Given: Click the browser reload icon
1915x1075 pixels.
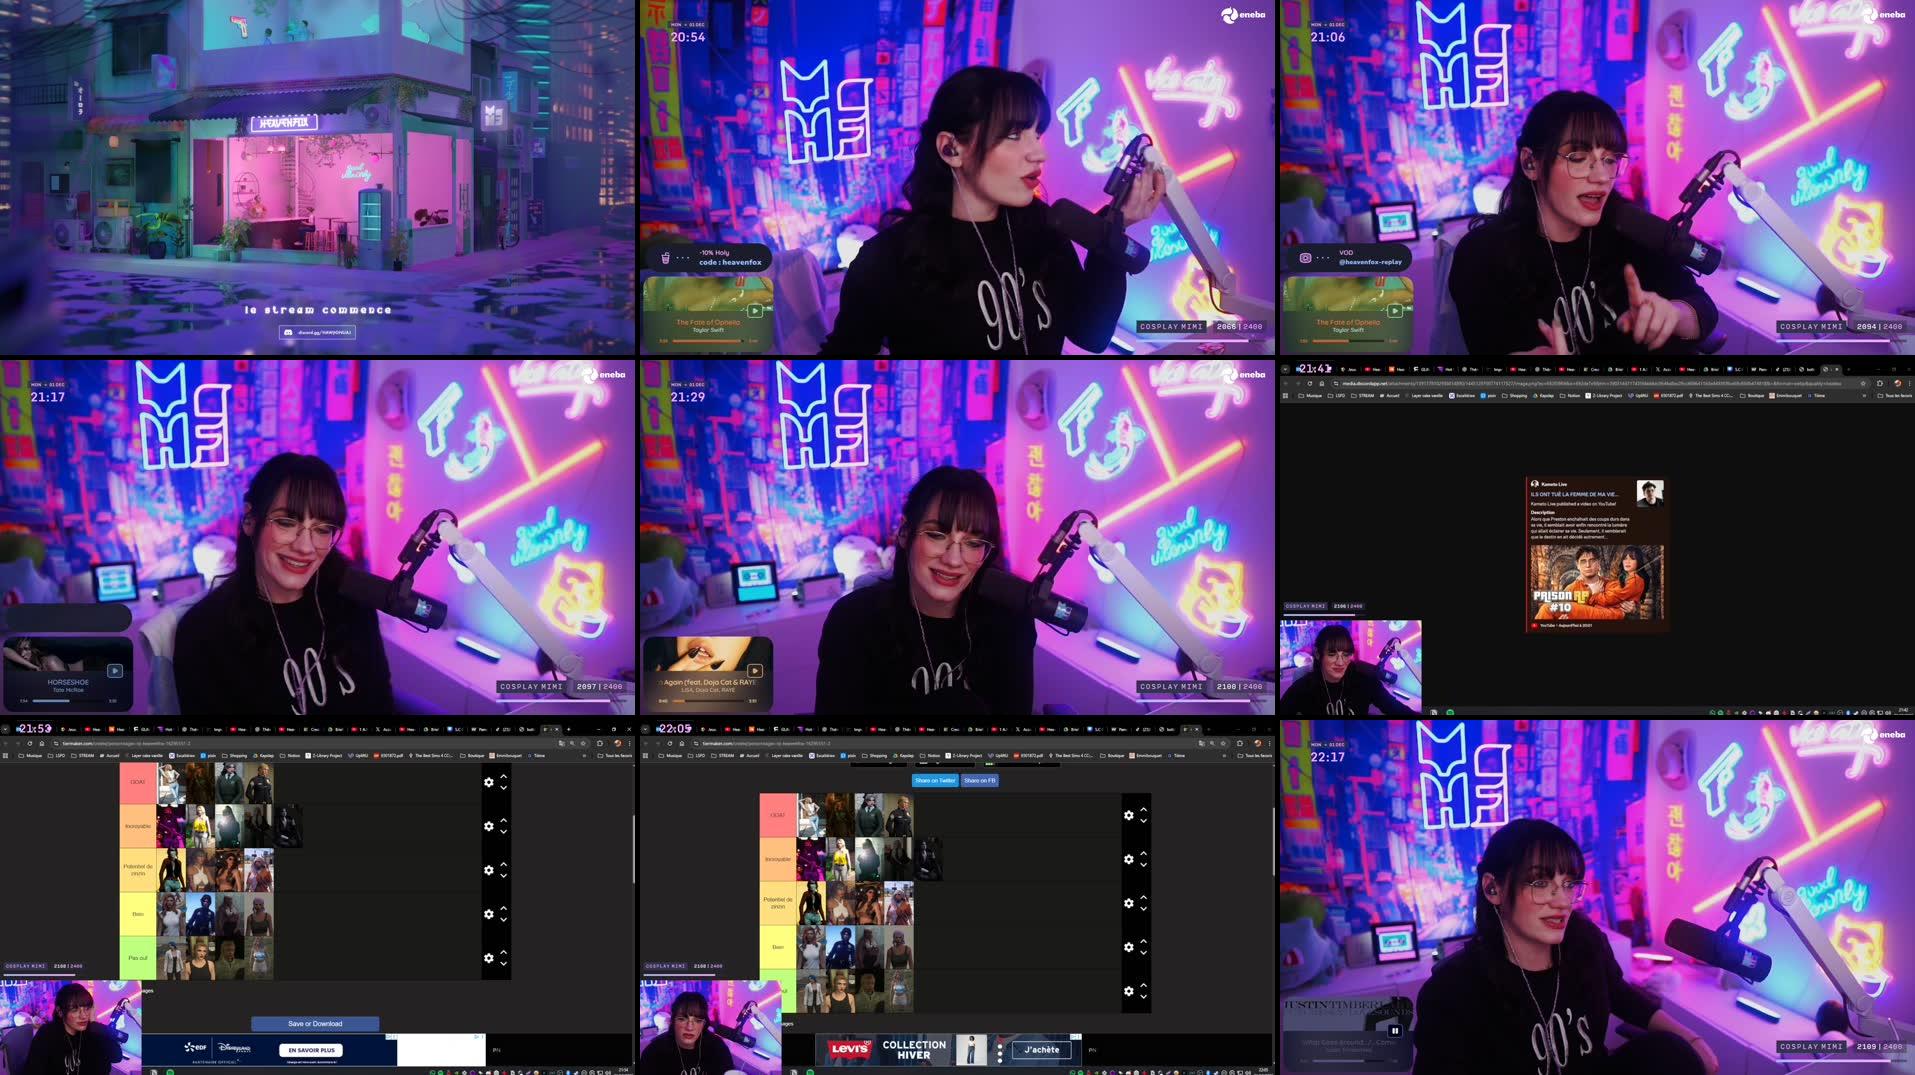Looking at the screenshot, I should pyautogui.click(x=31, y=743).
